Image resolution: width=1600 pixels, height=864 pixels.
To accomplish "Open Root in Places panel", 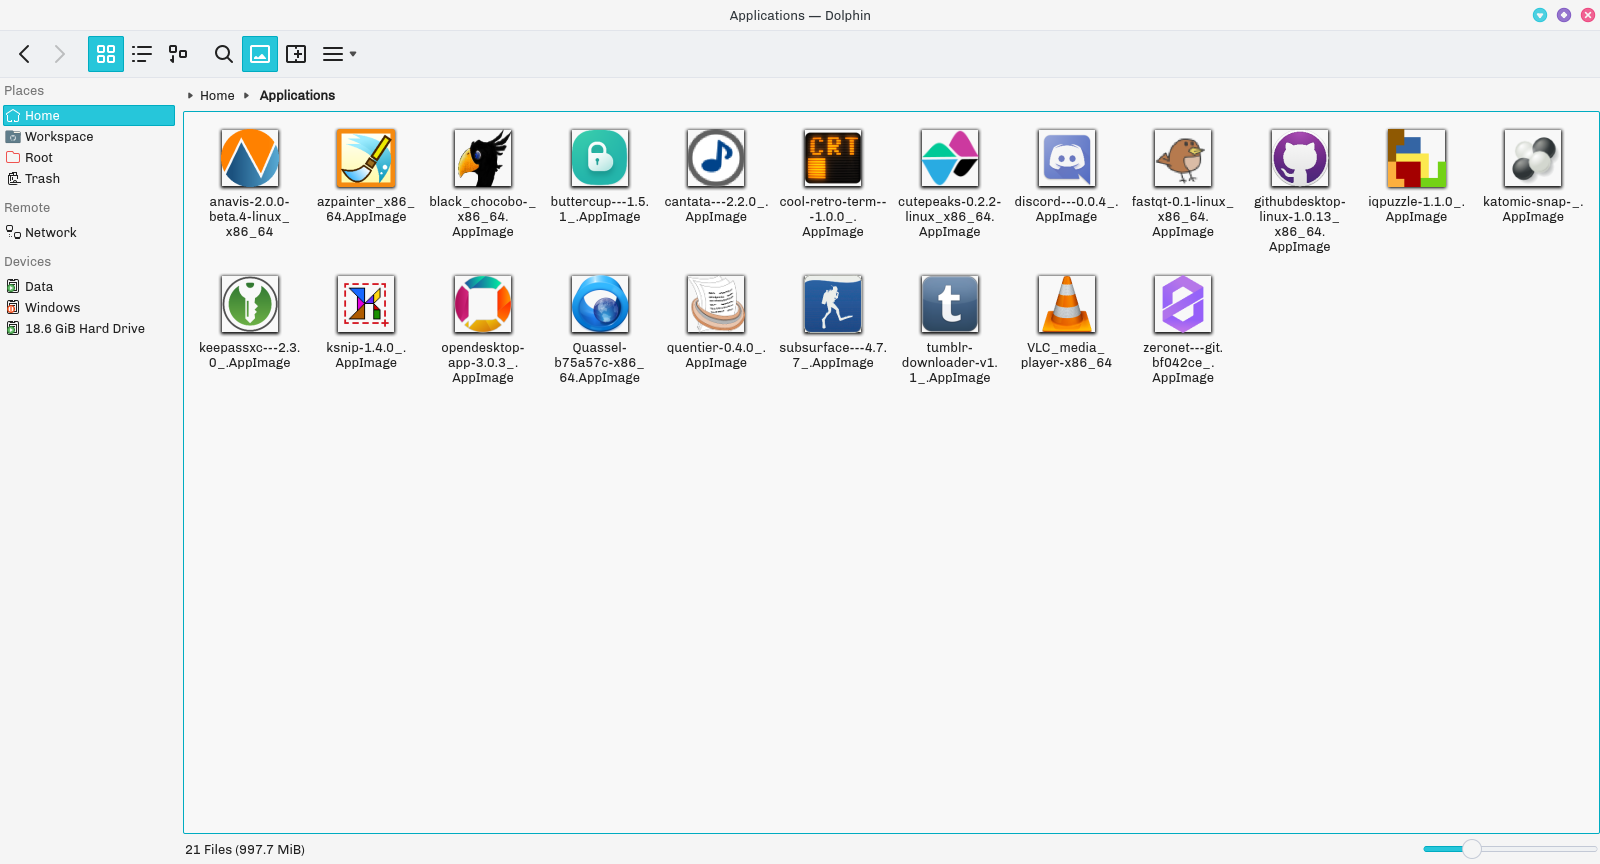I will click(x=89, y=158).
